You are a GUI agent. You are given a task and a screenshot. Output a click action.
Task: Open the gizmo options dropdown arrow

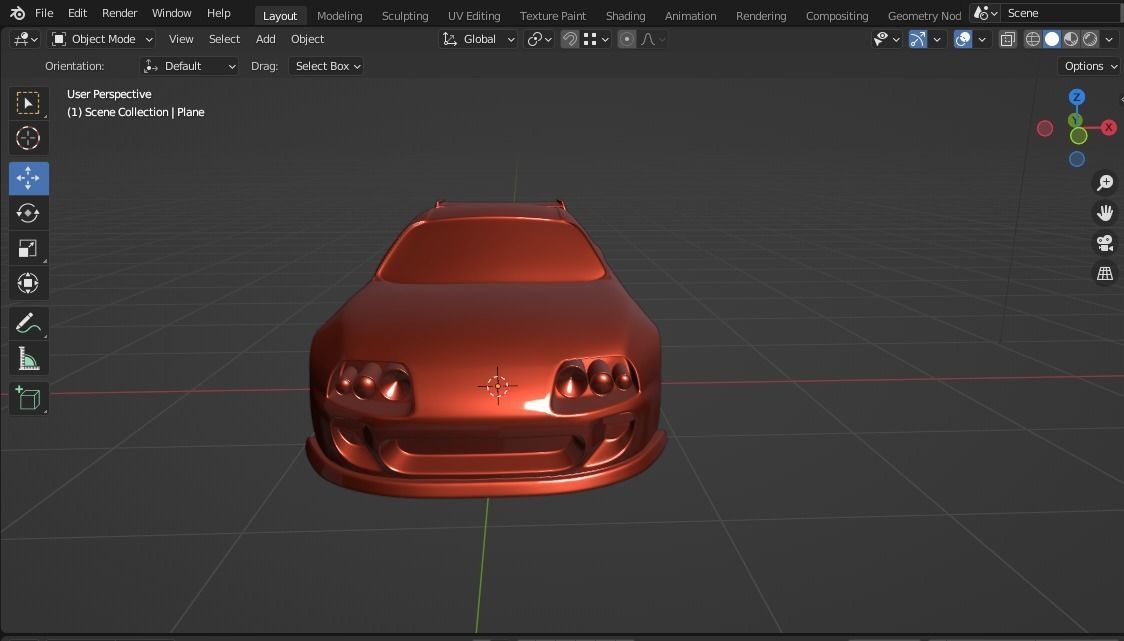tap(937, 39)
